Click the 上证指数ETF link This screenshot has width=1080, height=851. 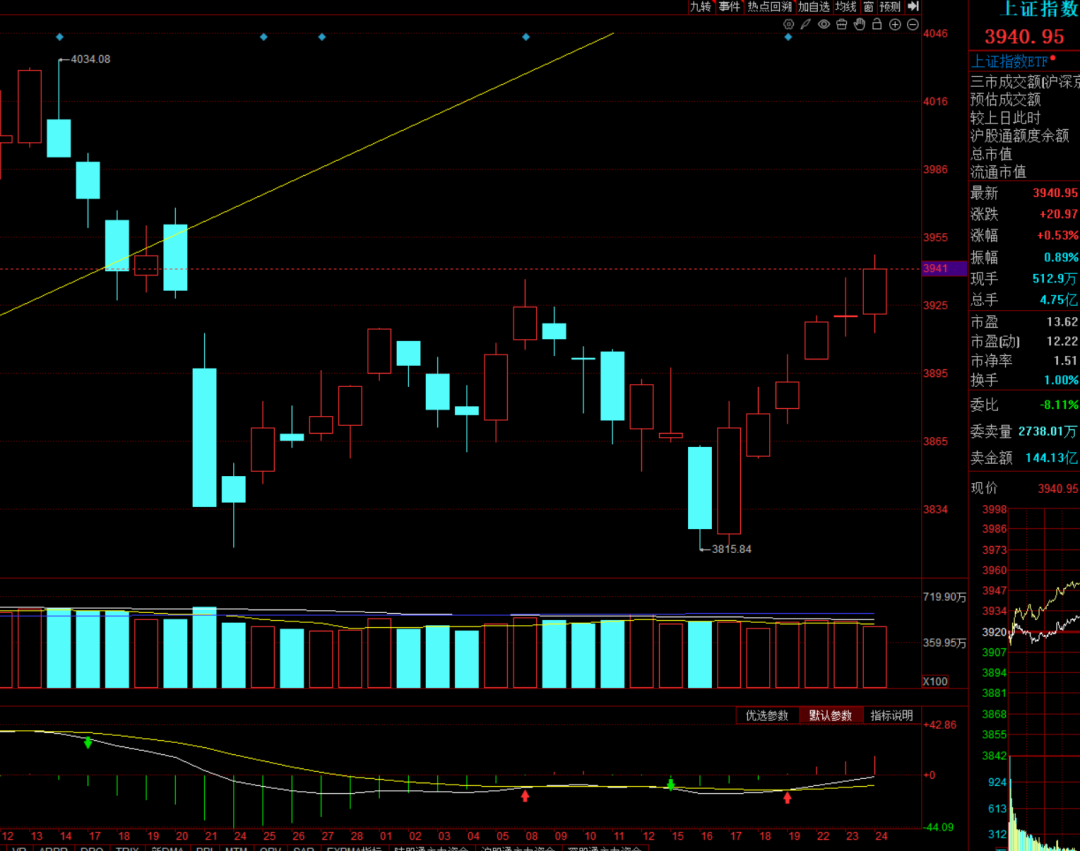[x=1010, y=60]
